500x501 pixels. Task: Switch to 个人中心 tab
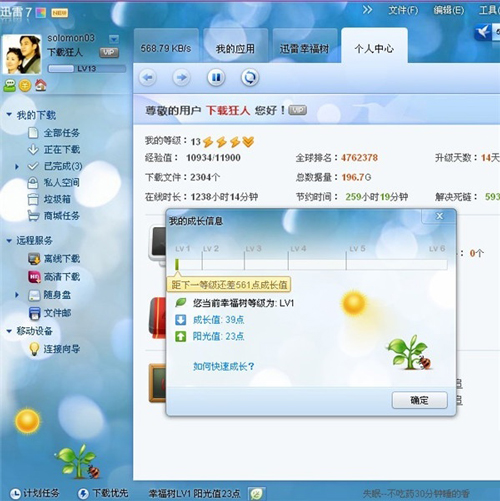pos(374,46)
